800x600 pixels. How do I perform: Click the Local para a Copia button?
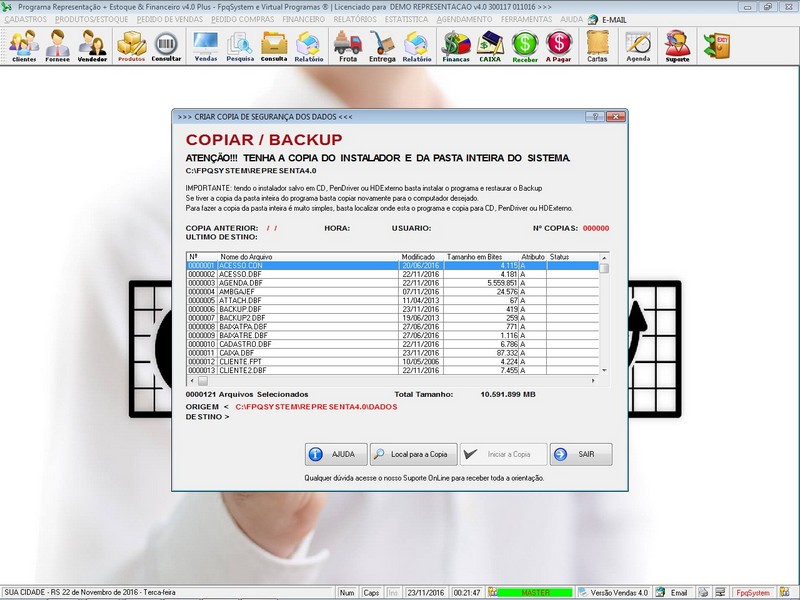point(413,454)
